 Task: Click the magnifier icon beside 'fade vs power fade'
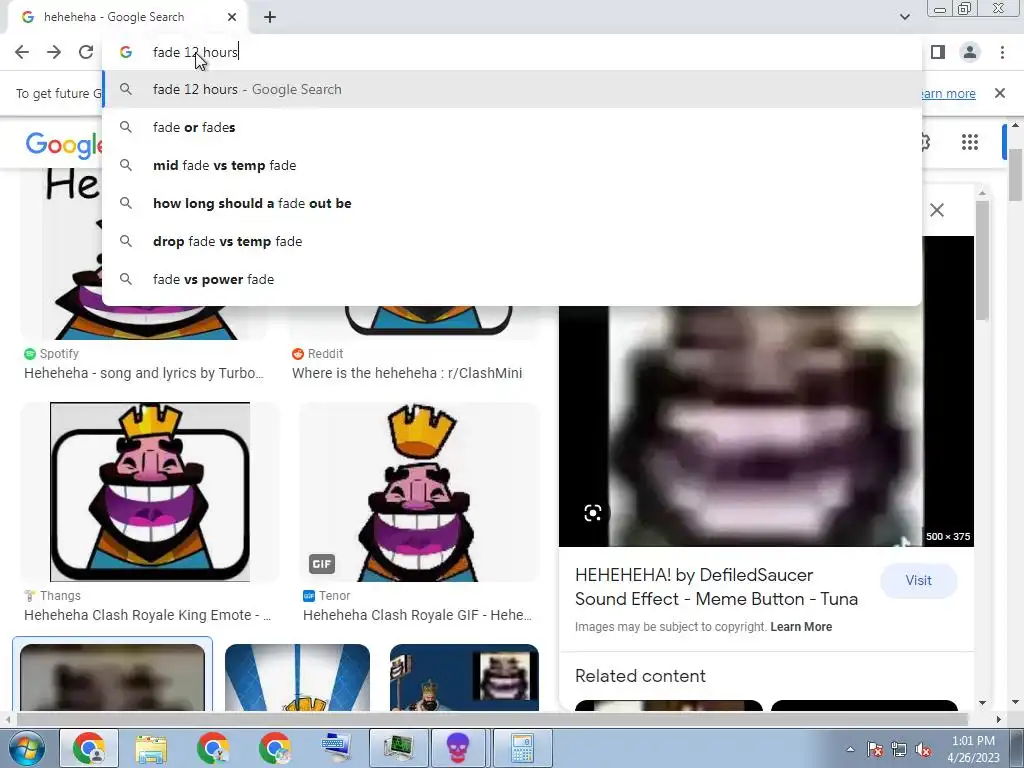tap(126, 279)
